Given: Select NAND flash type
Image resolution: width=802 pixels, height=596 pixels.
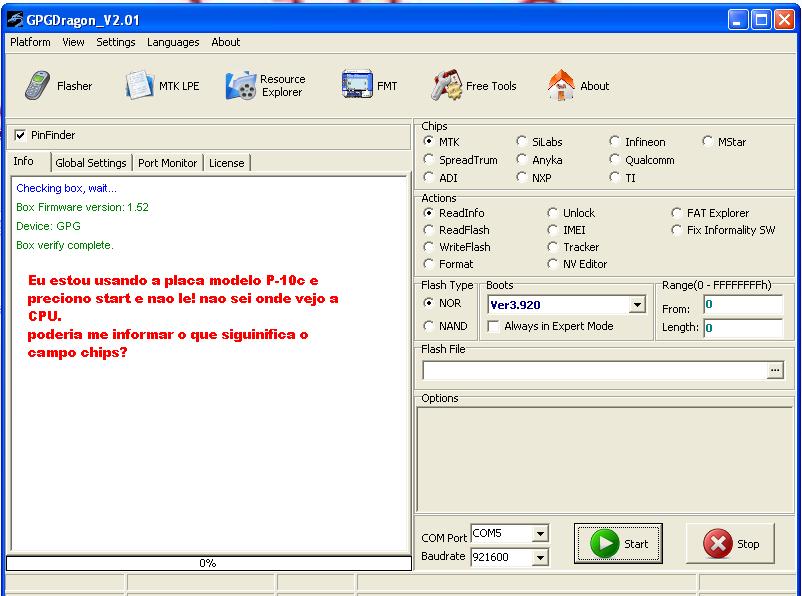Looking at the screenshot, I should point(429,326).
